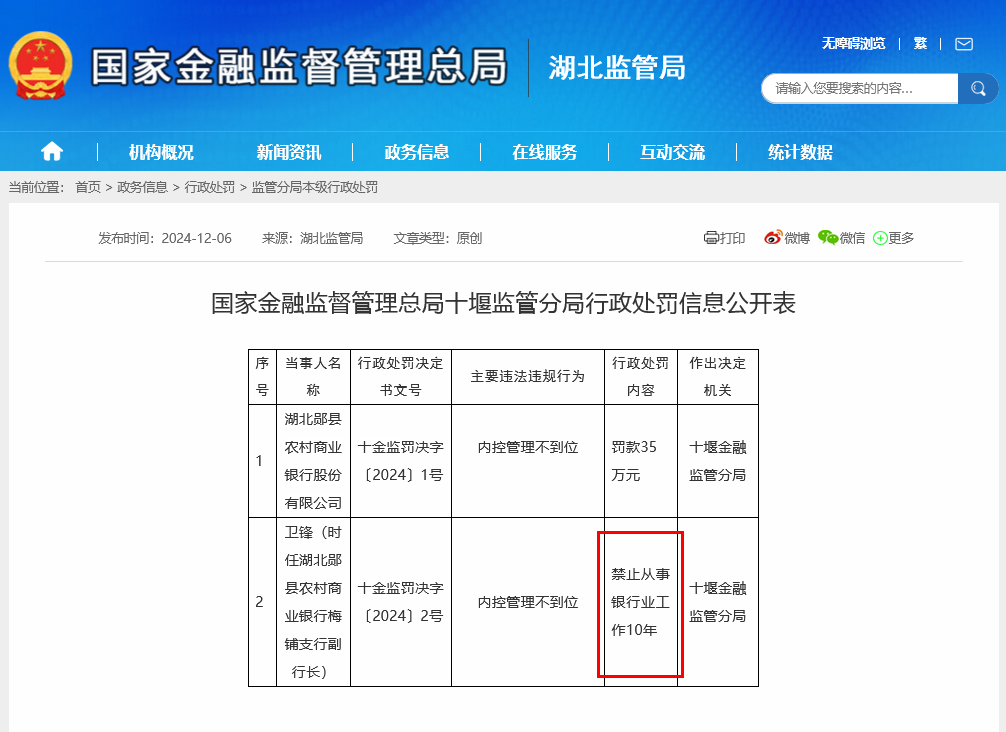Open 新闻资讯 menu
The width and height of the screenshot is (1006, 732).
[289, 152]
